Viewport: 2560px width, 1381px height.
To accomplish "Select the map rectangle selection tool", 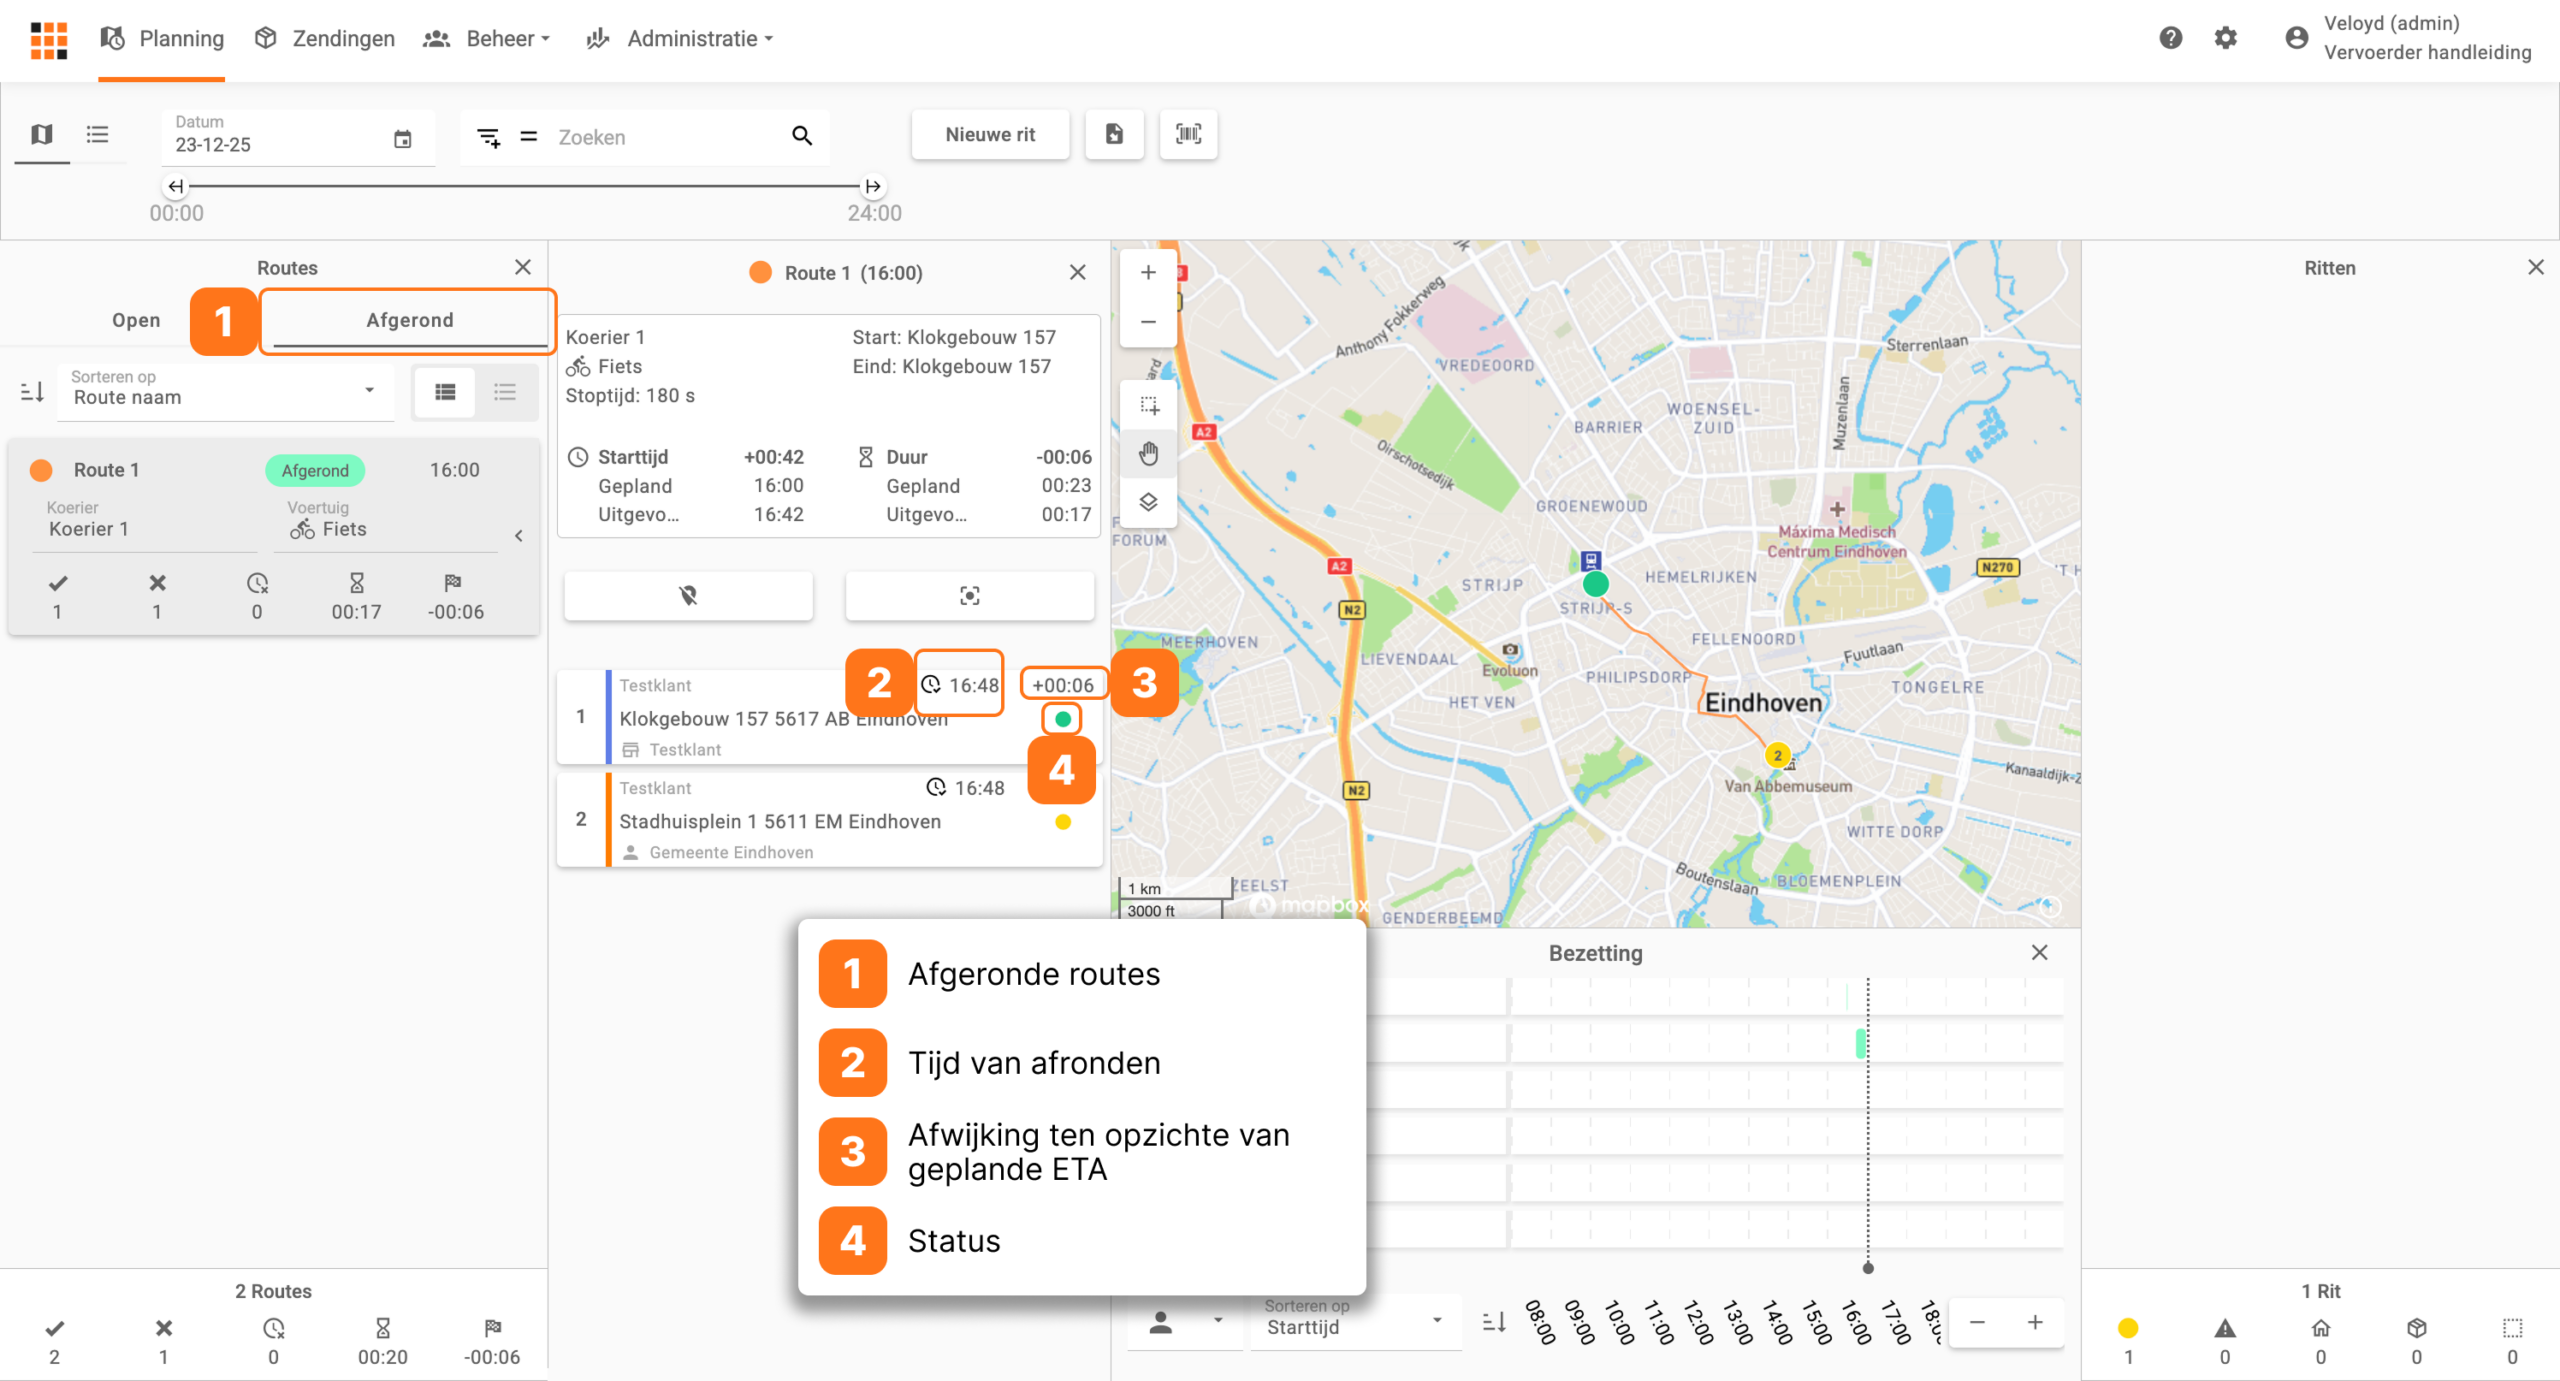I will [1148, 406].
